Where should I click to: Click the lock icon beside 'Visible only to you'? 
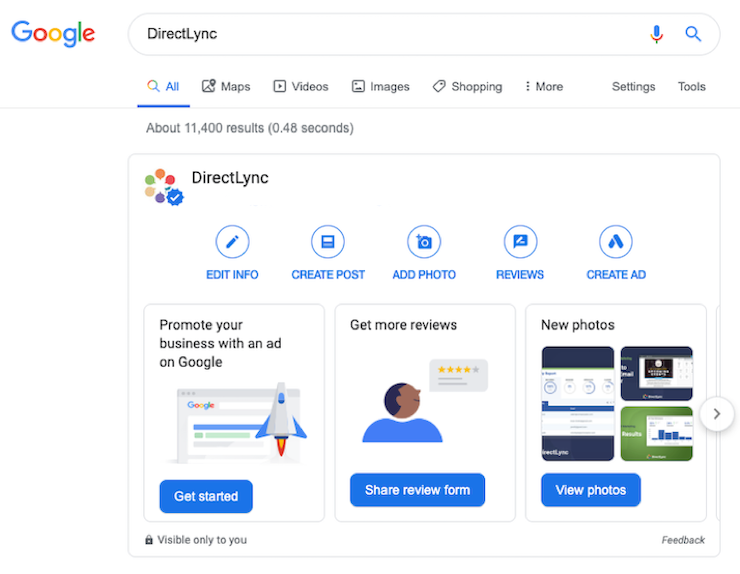(x=149, y=540)
